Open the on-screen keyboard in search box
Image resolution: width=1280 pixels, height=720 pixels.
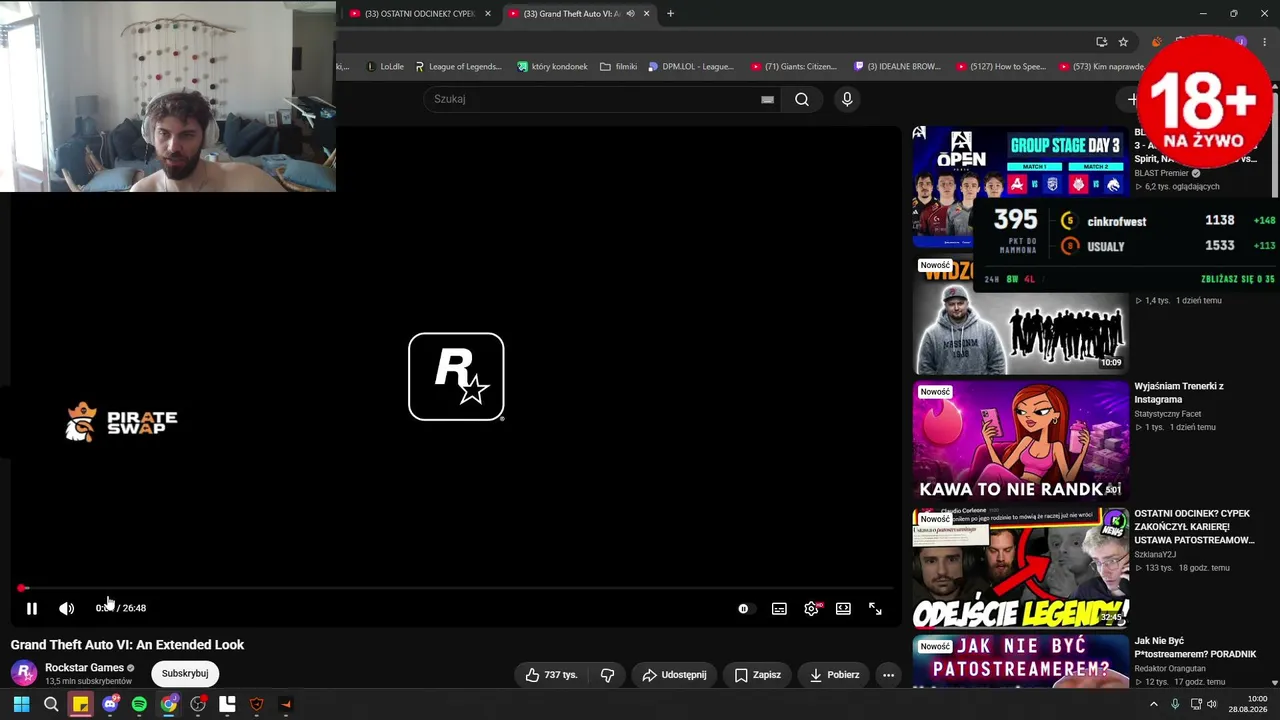pyautogui.click(x=767, y=99)
